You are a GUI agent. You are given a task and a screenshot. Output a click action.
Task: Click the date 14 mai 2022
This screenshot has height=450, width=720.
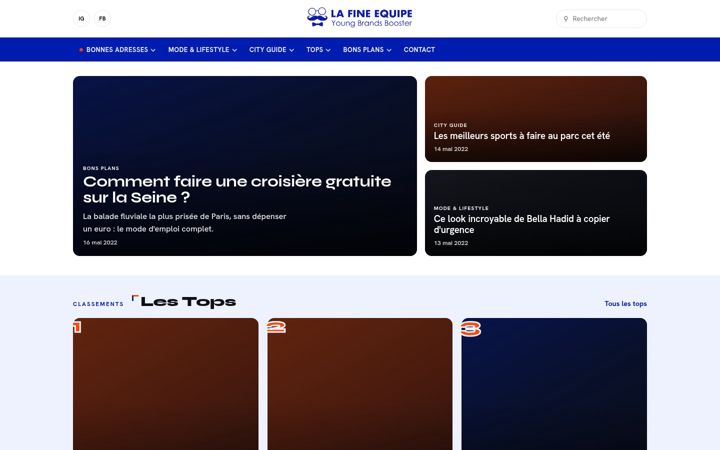pos(451,149)
